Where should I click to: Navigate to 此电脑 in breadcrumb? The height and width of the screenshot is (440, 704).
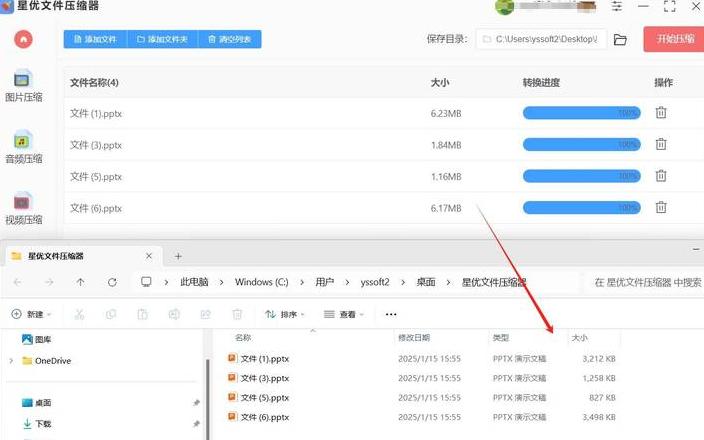coord(194,282)
